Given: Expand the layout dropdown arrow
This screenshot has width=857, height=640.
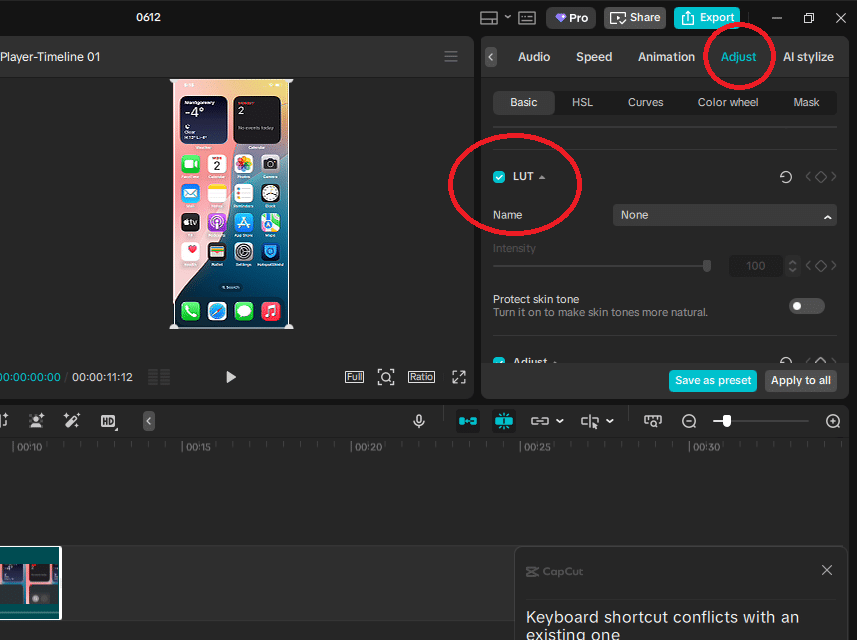Looking at the screenshot, I should 508,17.
